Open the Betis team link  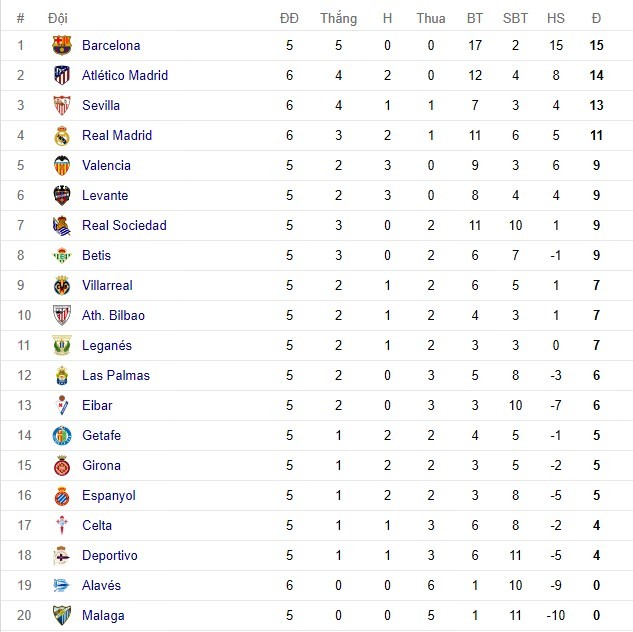(96, 255)
